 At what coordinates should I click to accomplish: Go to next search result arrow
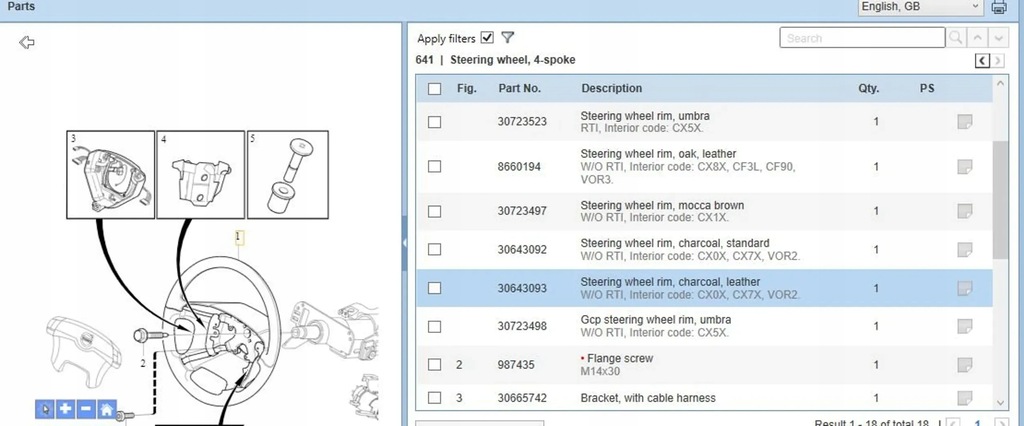point(998,38)
